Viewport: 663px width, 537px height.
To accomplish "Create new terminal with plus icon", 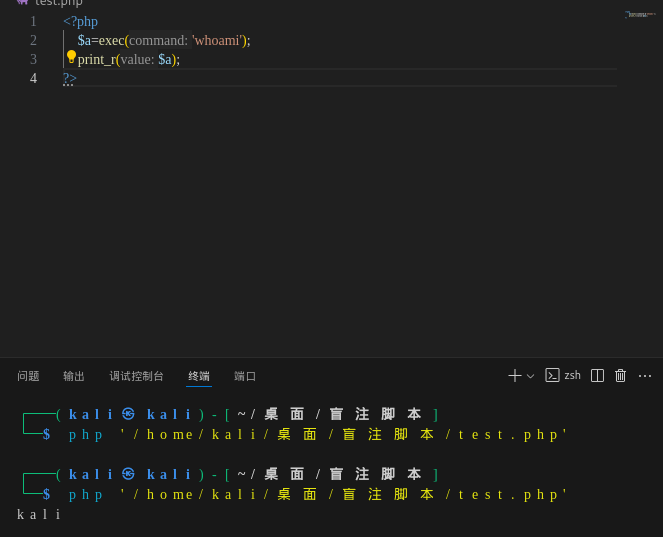I will [515, 375].
